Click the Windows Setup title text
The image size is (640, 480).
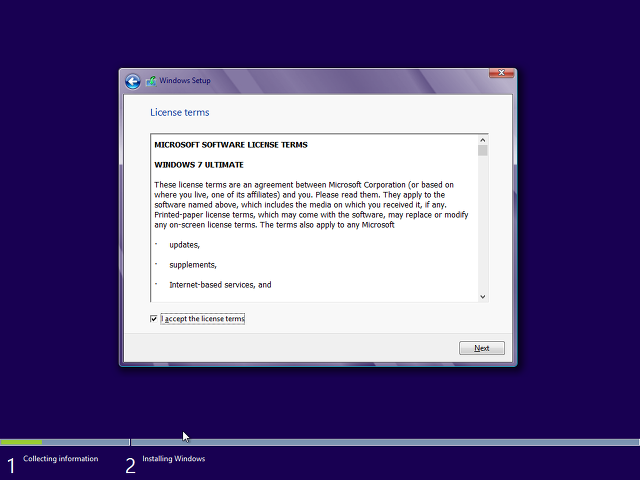click(x=185, y=81)
